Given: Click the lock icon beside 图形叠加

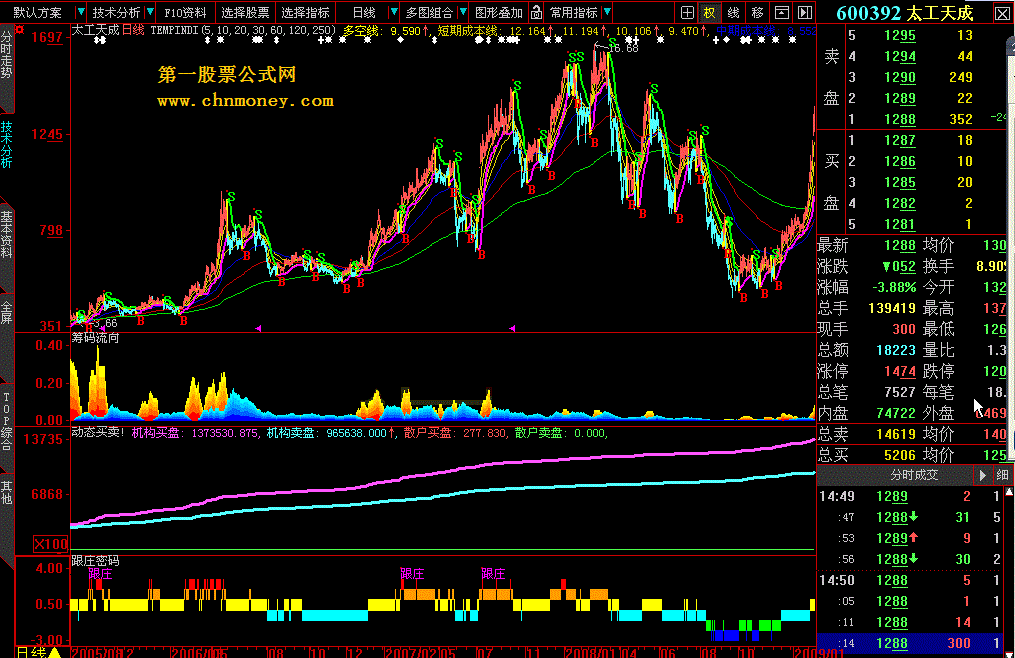Looking at the screenshot, I should click(x=536, y=12).
